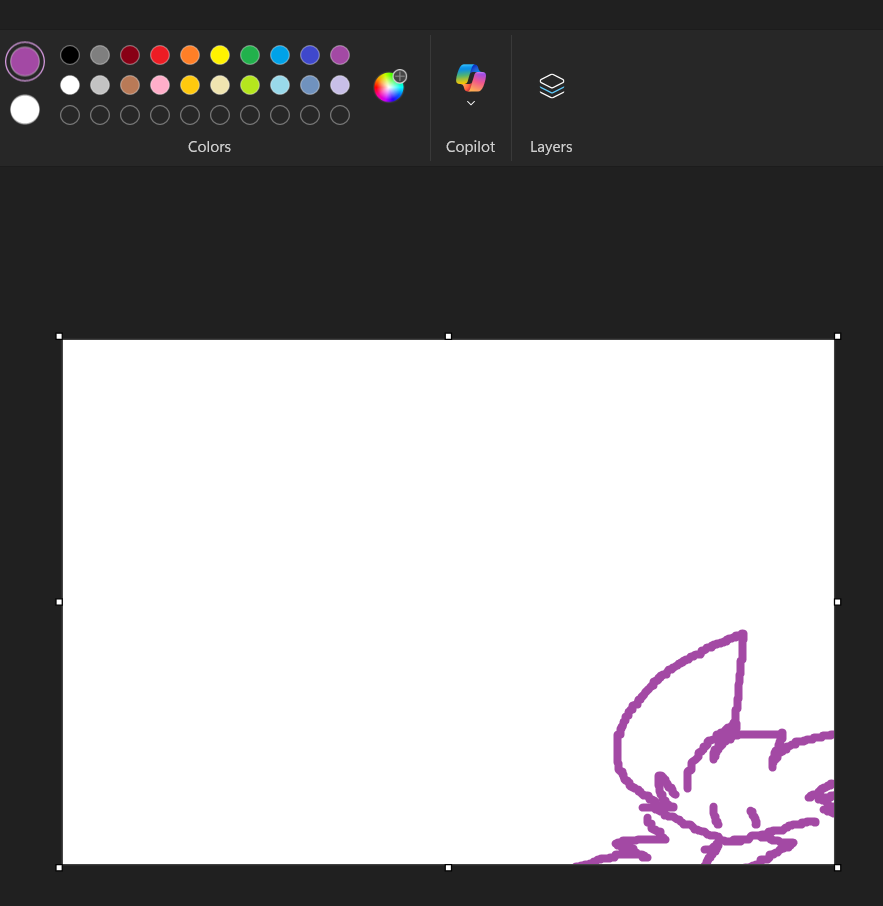Pick the indigo color swatch
The width and height of the screenshot is (883, 906).
[x=310, y=55]
